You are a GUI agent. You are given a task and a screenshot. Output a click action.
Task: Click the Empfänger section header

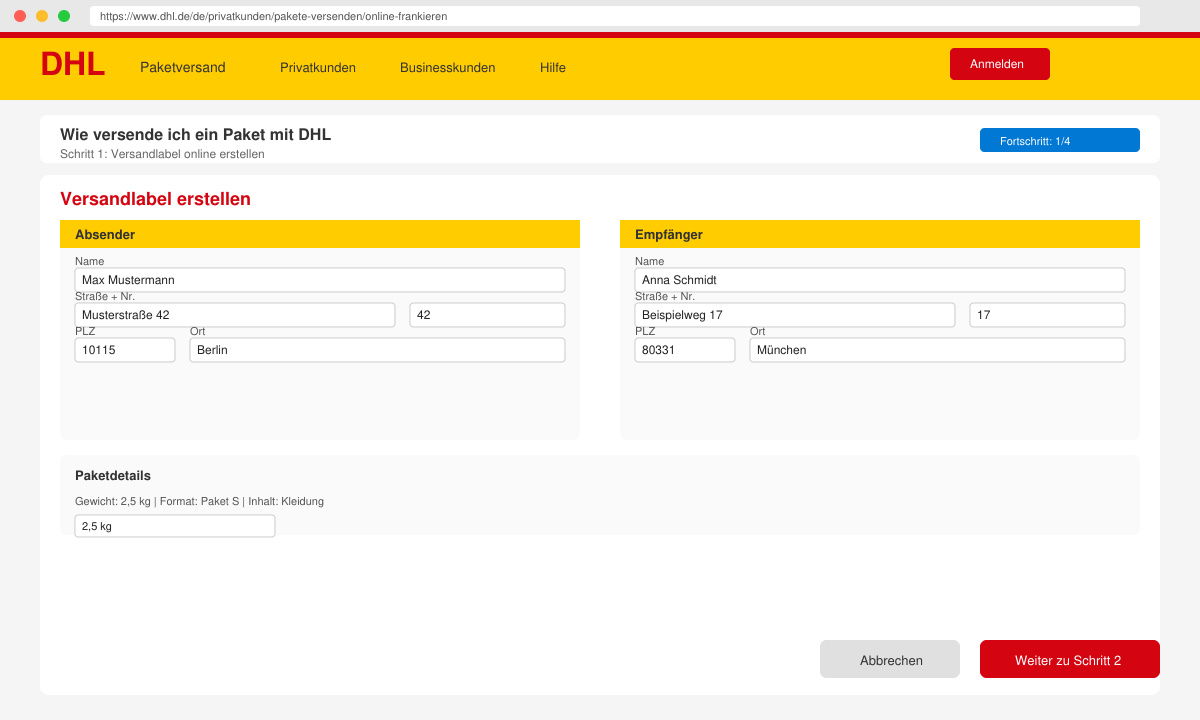[880, 234]
